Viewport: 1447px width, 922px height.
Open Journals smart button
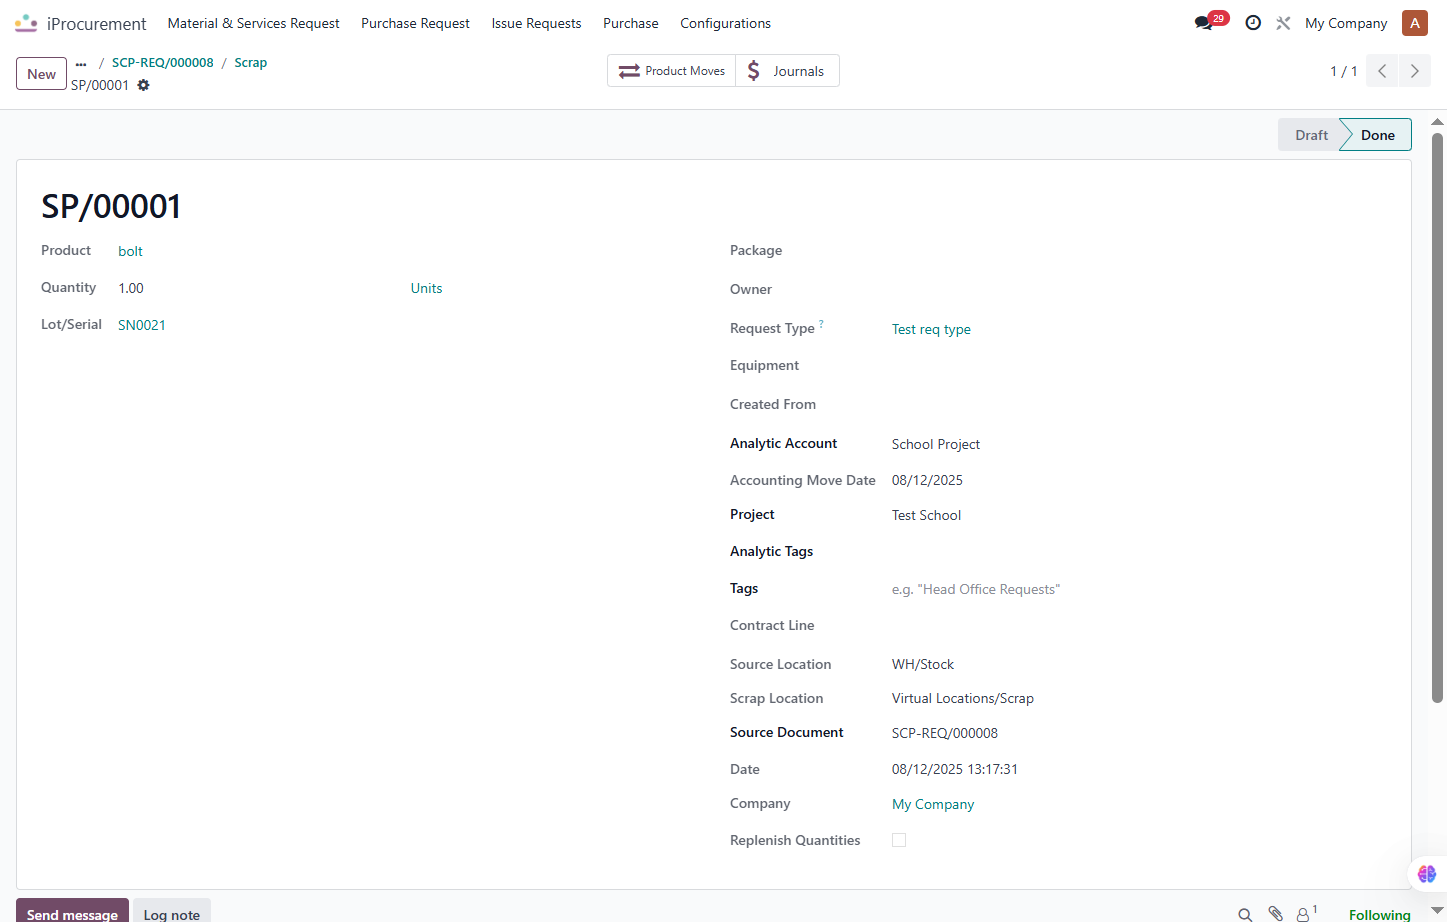[x=787, y=71]
